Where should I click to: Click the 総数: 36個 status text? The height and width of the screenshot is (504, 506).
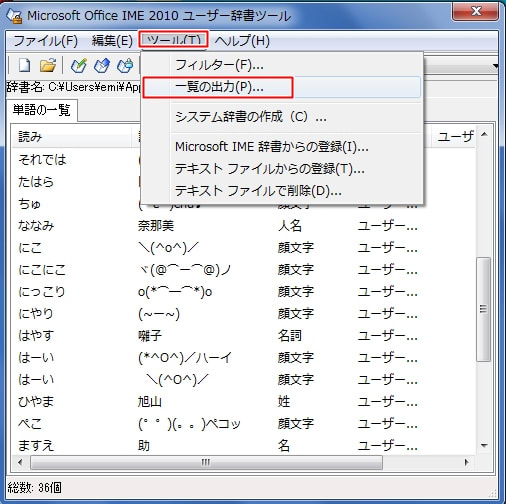(x=34, y=488)
